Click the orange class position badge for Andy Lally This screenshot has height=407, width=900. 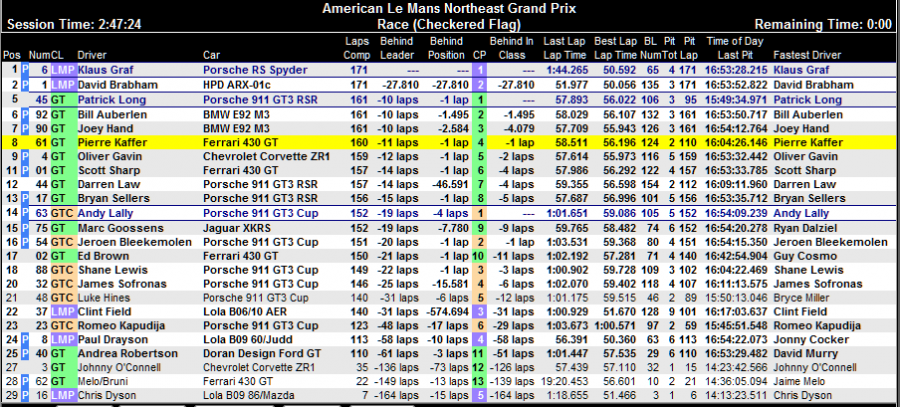480,214
